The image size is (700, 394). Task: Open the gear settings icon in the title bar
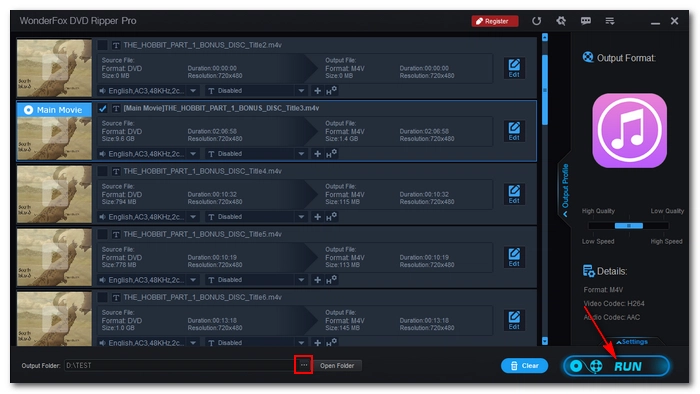(x=561, y=21)
